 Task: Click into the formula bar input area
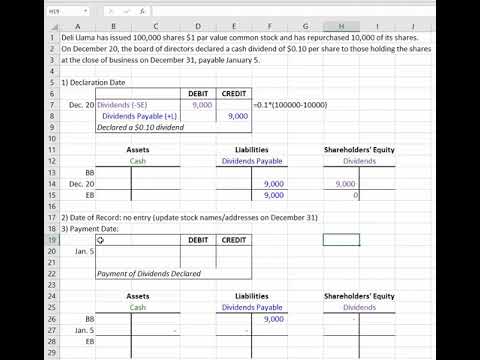tap(293, 11)
